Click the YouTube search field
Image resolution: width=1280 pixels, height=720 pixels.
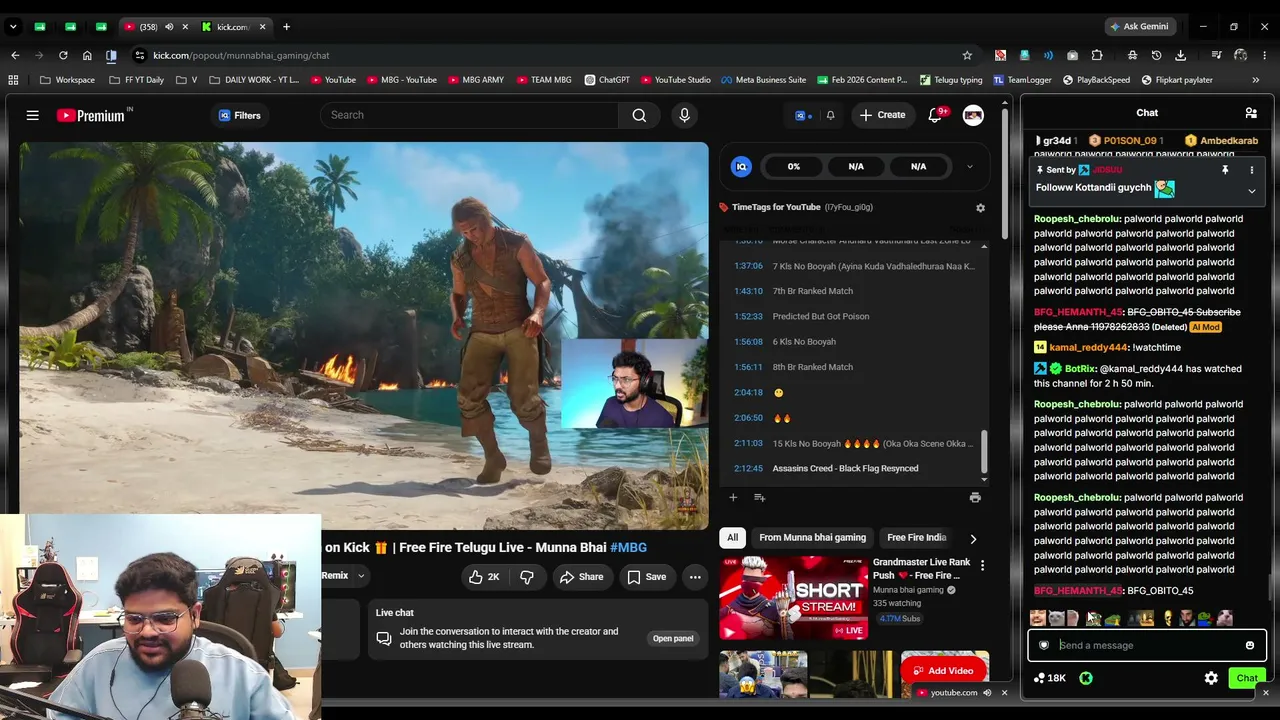pos(469,115)
